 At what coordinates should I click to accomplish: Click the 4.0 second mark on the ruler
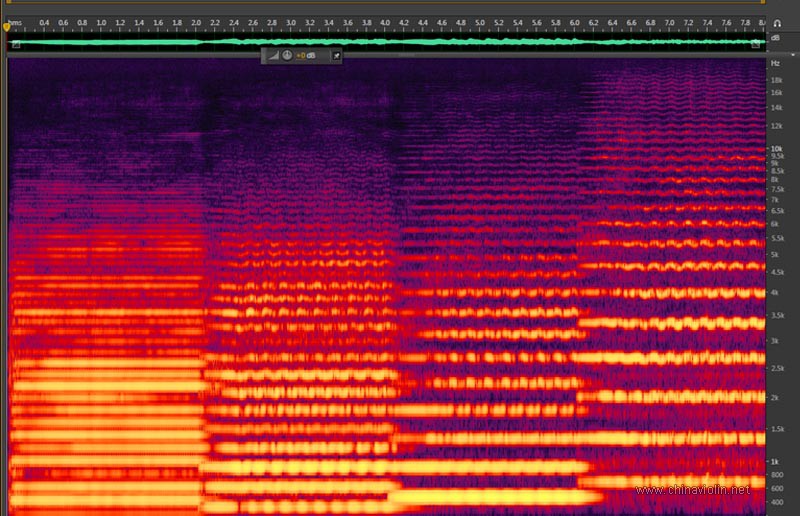385,22
